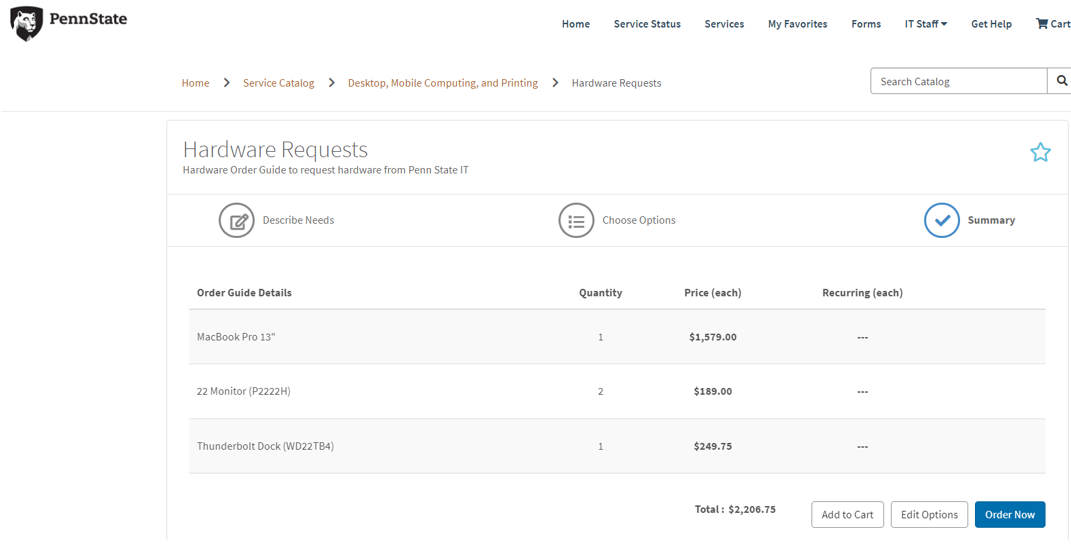
Task: Click the Home breadcrumb link
Action: (x=195, y=83)
